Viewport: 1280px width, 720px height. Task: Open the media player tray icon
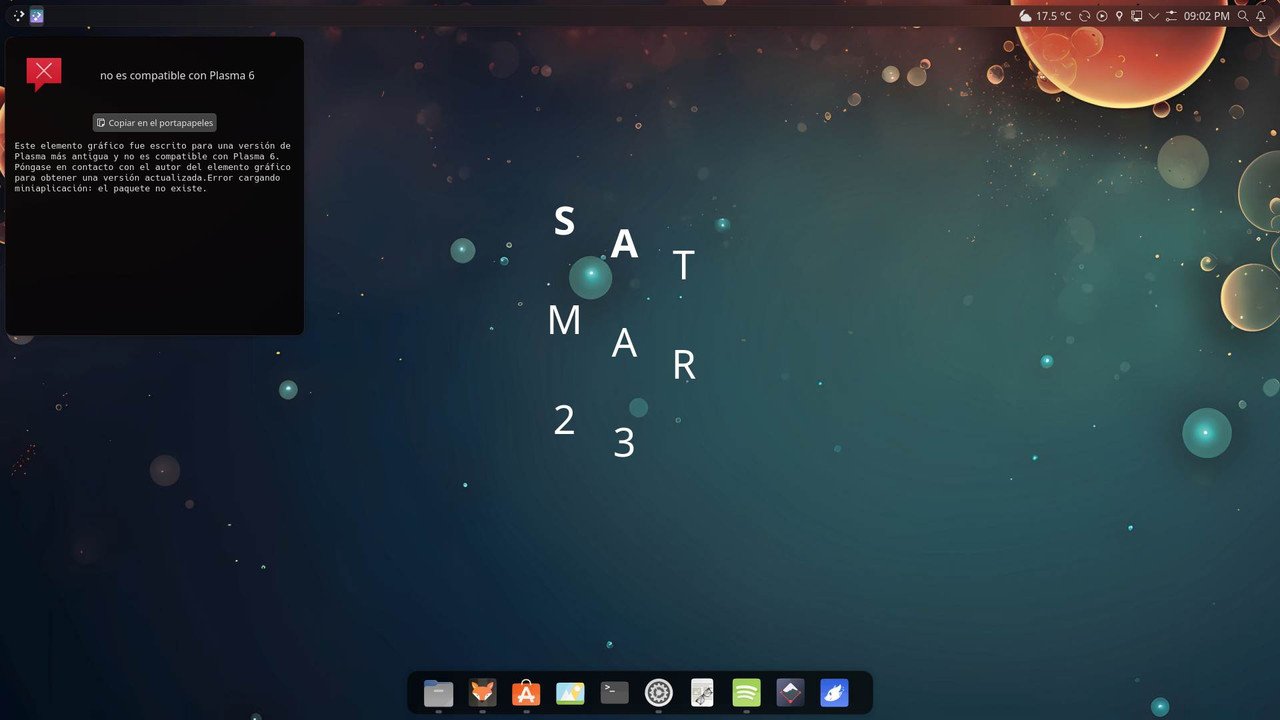1102,16
